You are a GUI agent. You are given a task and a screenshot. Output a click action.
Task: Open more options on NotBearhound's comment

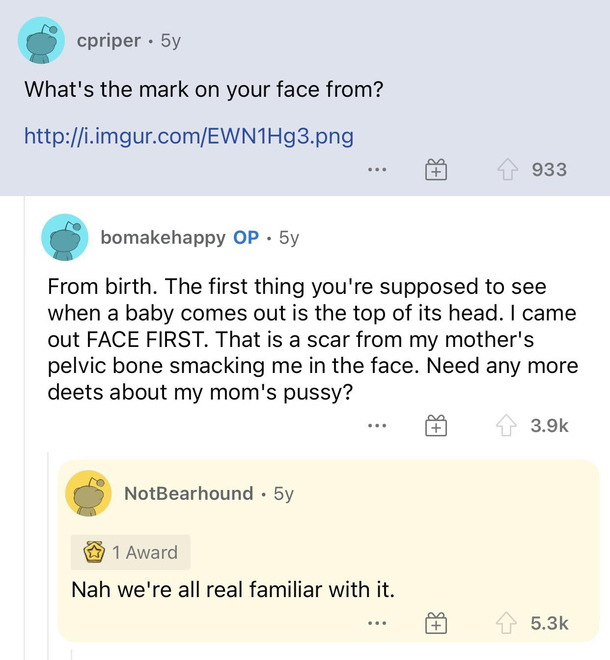pyautogui.click(x=376, y=623)
